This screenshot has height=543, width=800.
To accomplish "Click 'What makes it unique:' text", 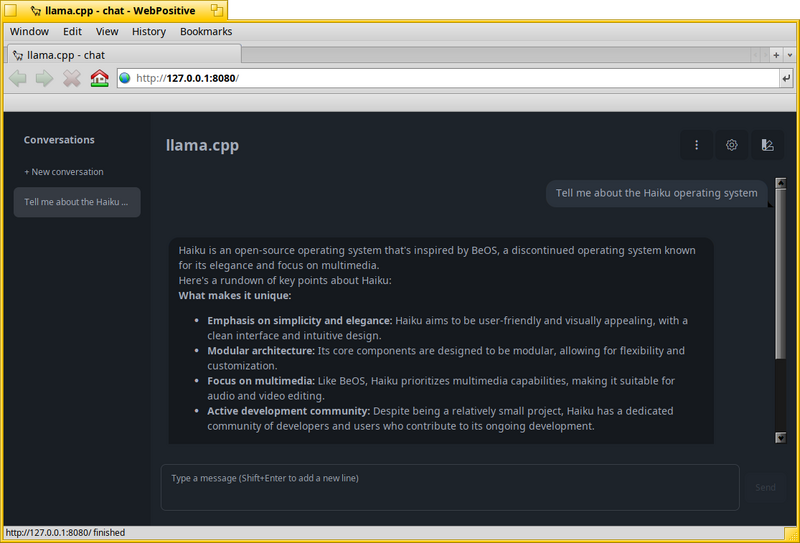I will (x=235, y=295).
